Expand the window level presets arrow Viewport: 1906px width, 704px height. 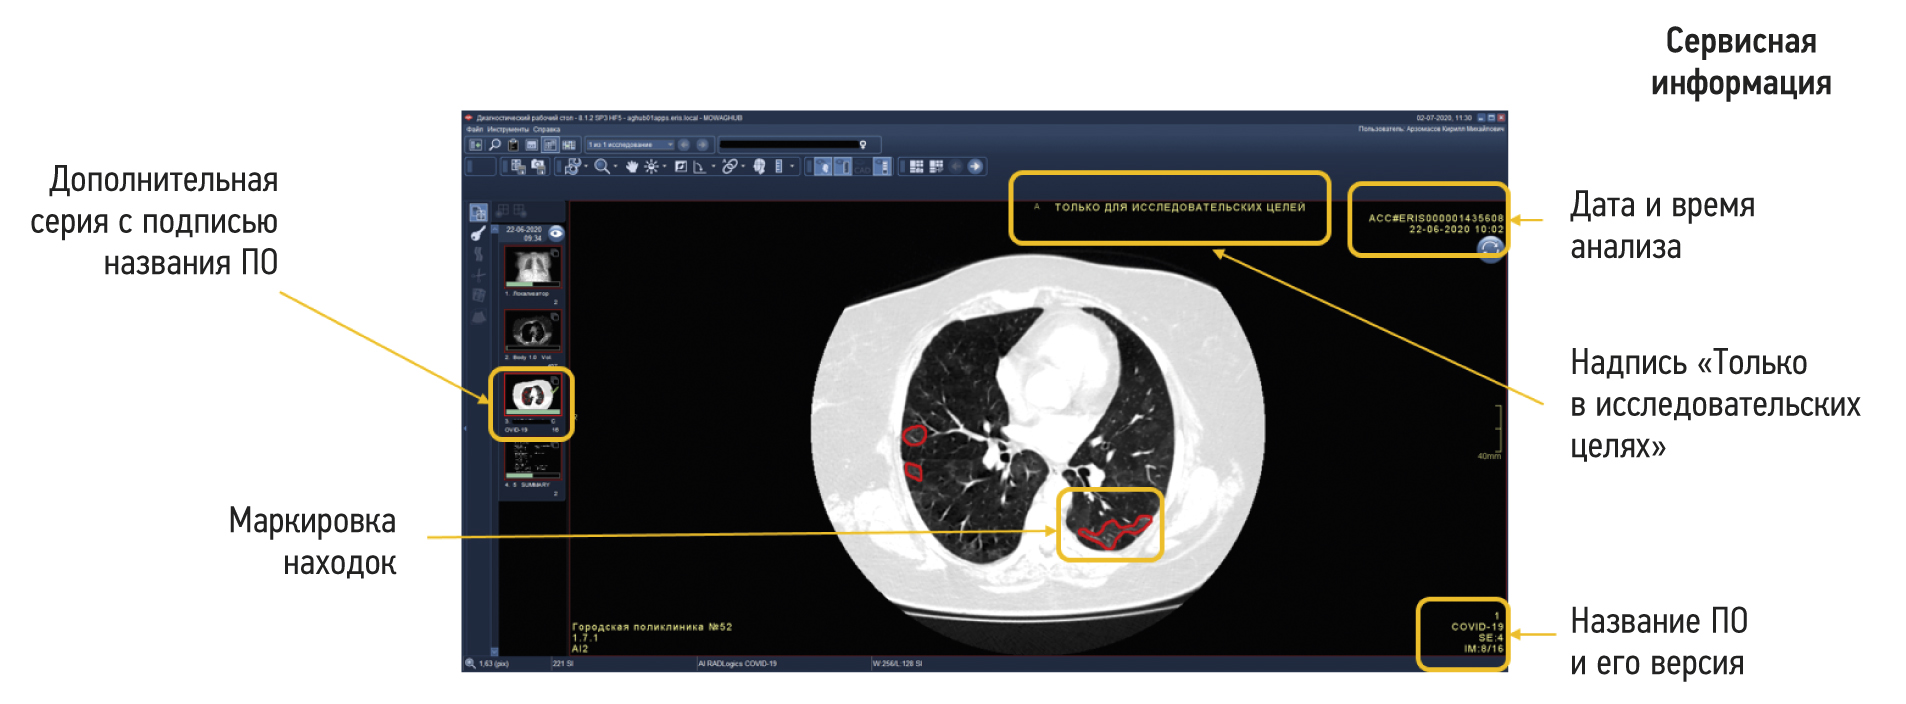(664, 167)
